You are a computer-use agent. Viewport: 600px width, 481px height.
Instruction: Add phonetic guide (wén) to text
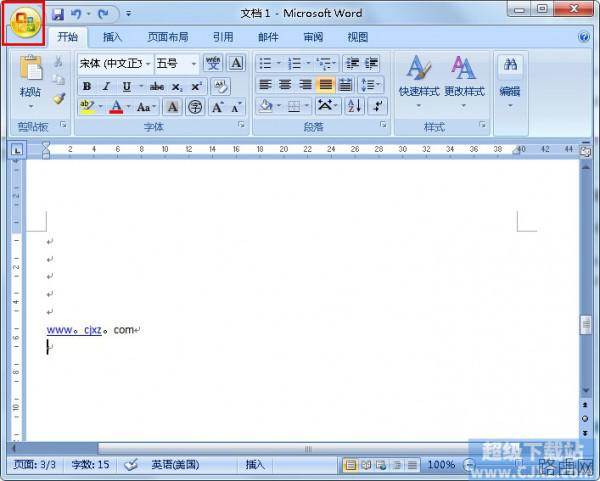click(x=213, y=63)
